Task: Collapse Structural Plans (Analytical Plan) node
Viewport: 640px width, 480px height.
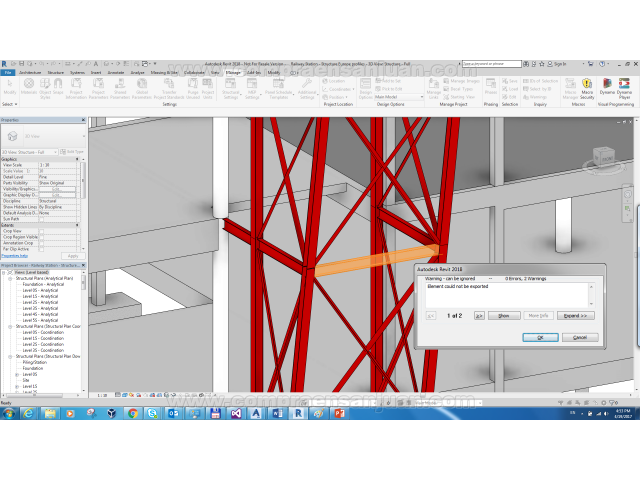Action: tap(10, 278)
